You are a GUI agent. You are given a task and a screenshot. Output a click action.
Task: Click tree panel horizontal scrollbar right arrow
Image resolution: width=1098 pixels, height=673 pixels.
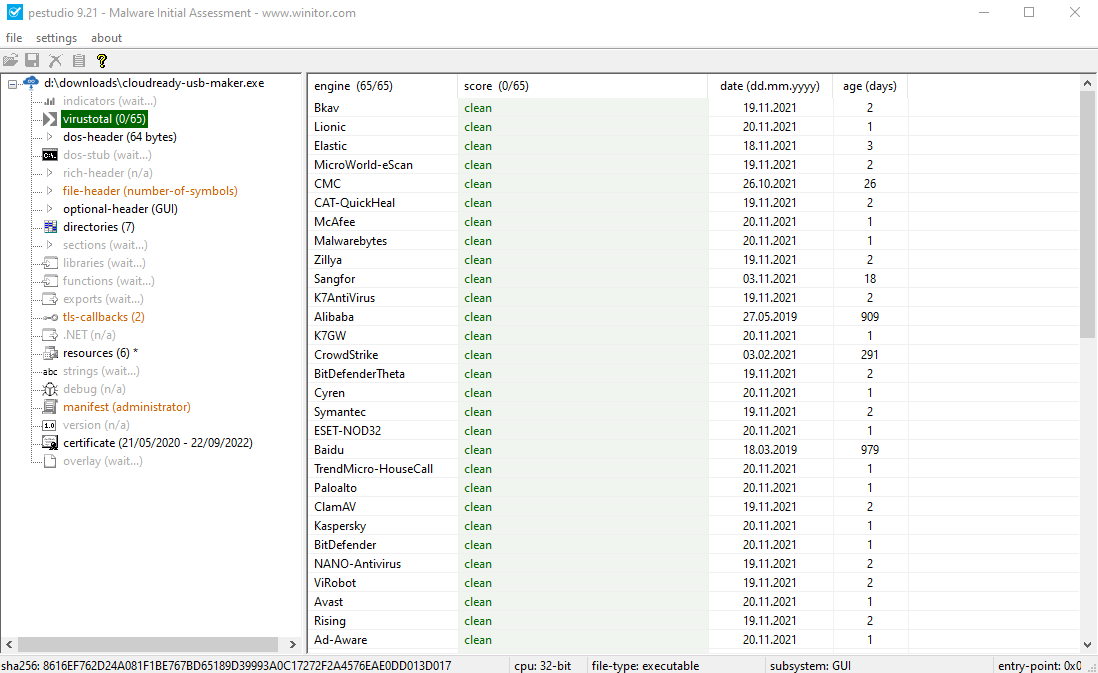(293, 644)
